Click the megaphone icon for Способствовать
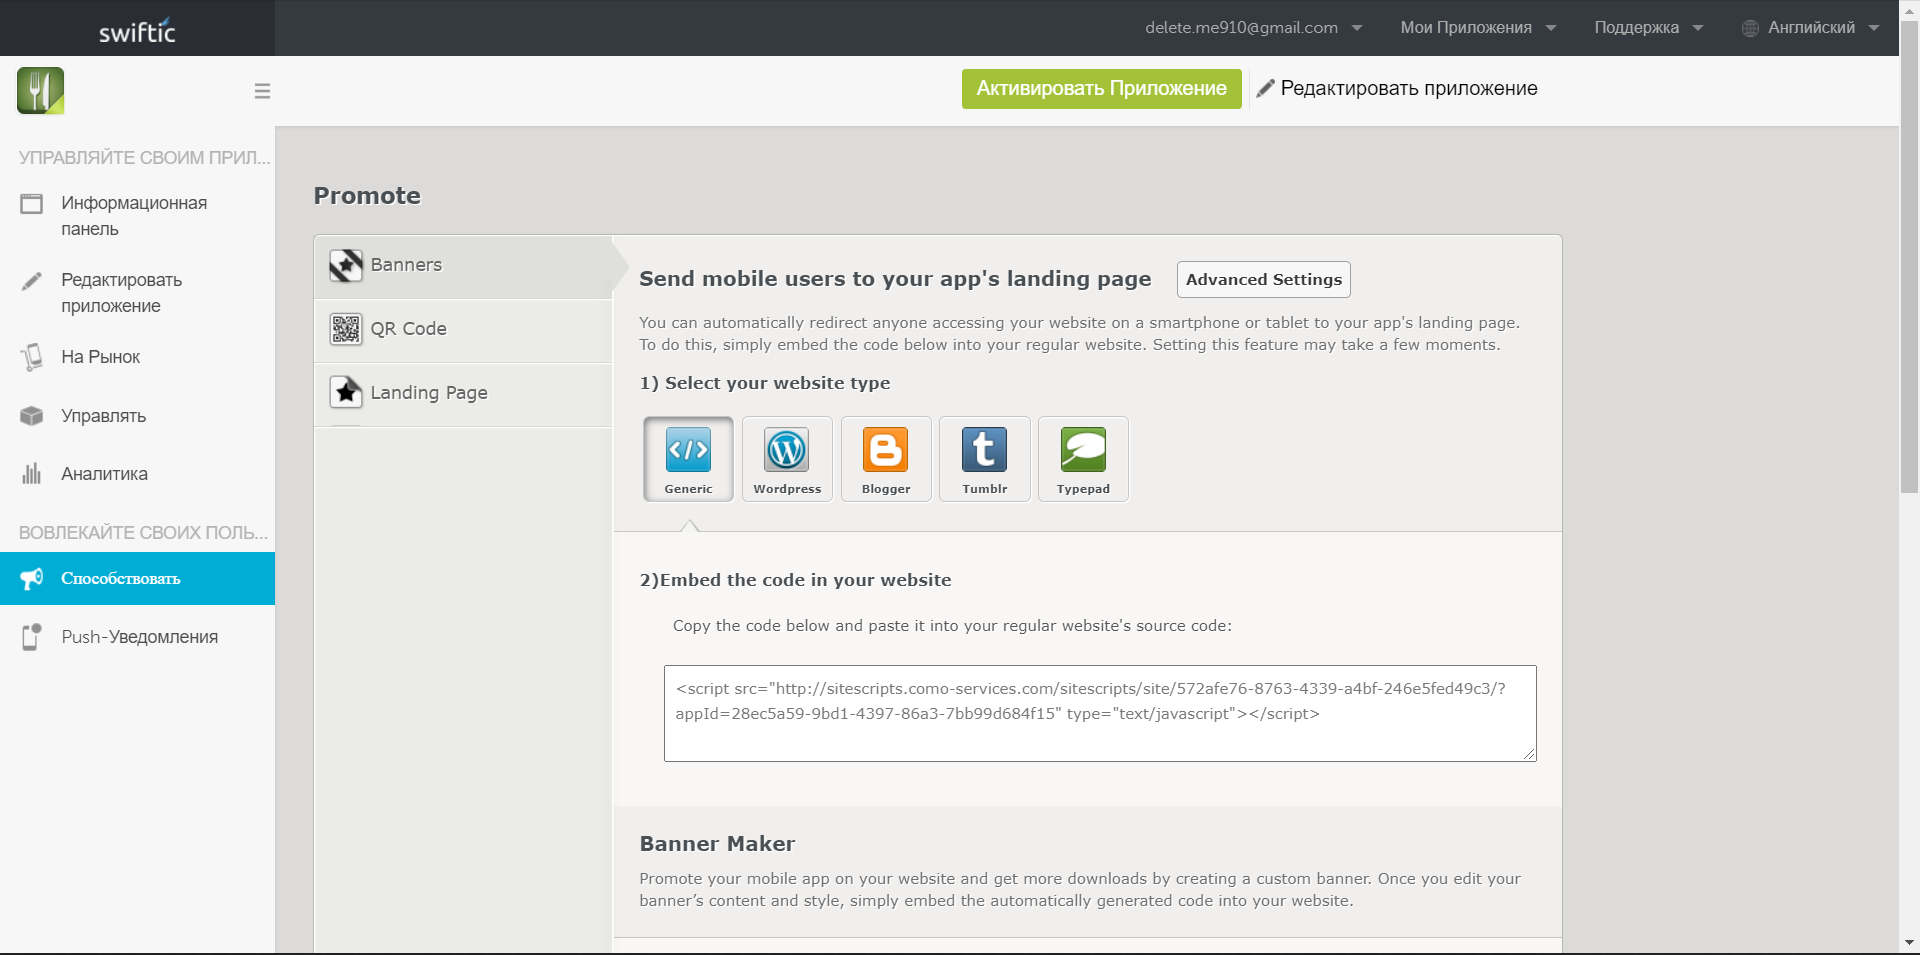The image size is (1920, 955). [x=32, y=578]
